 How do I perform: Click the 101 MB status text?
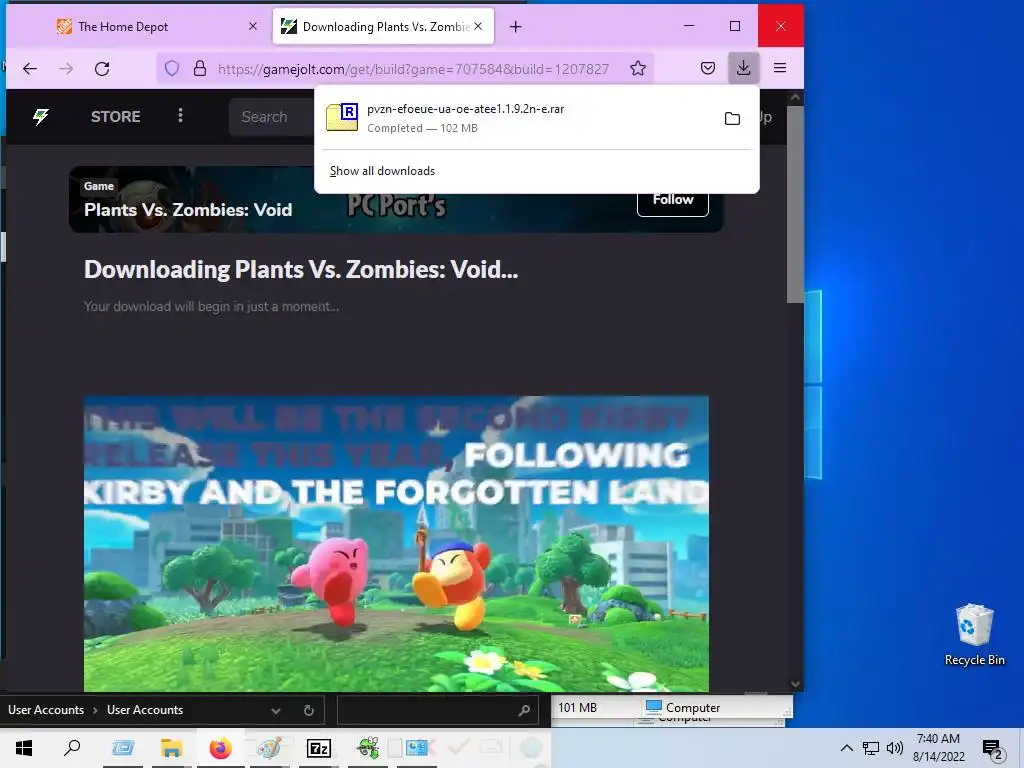pos(577,708)
